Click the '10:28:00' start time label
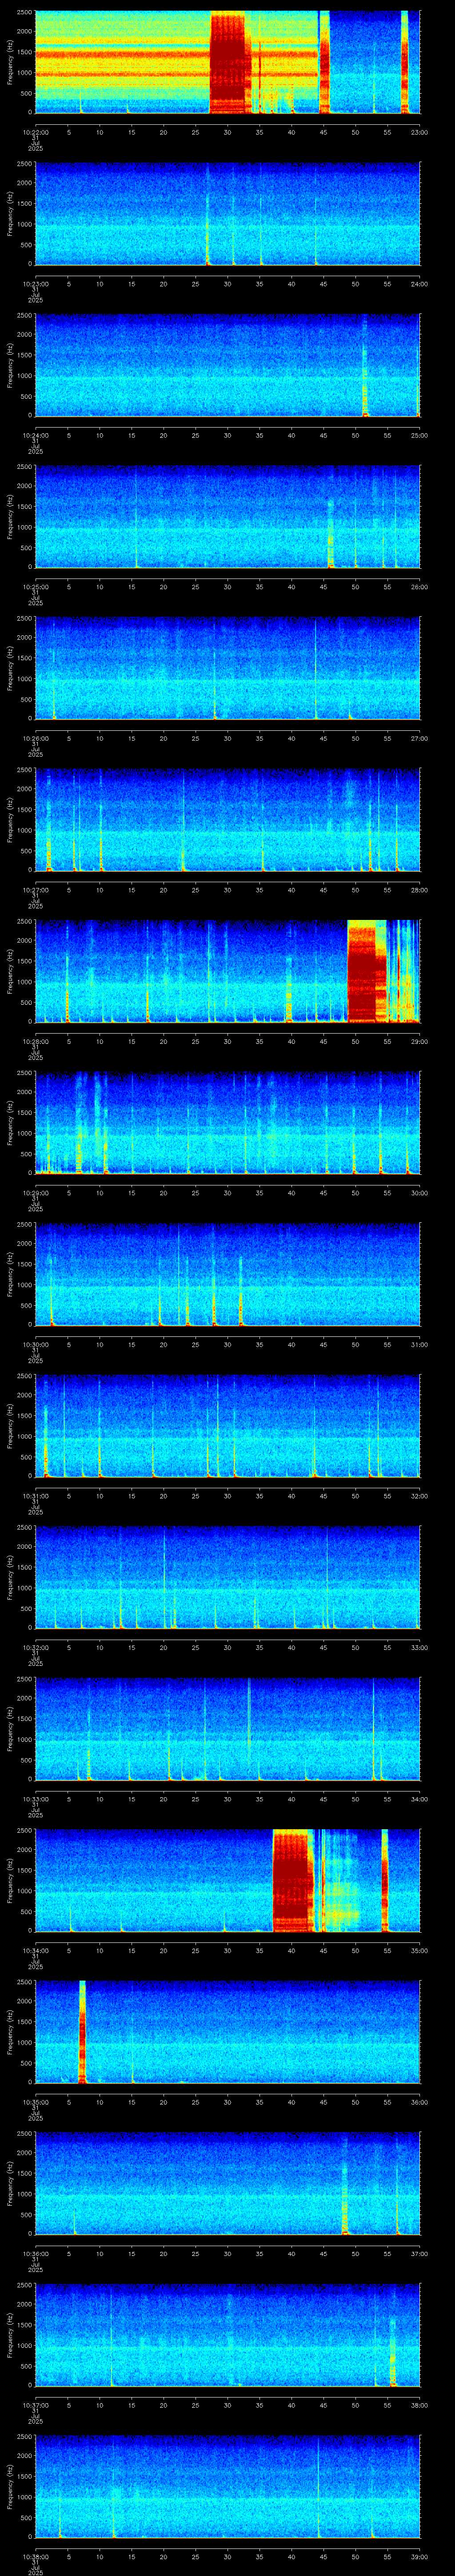The width and height of the screenshot is (455, 2576). [x=35, y=1041]
